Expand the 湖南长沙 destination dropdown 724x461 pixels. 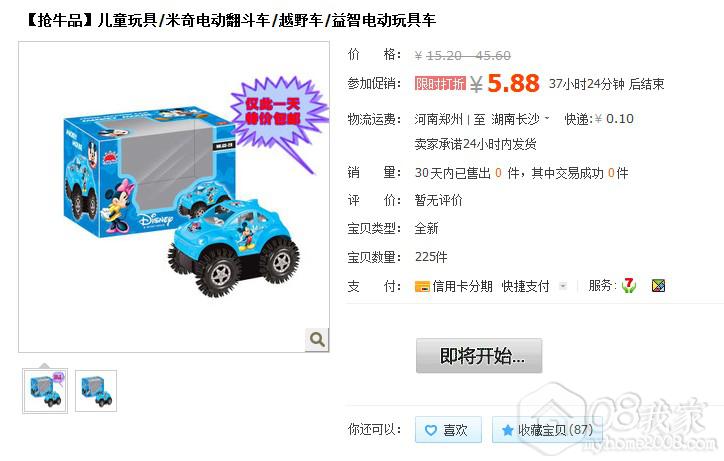click(547, 118)
